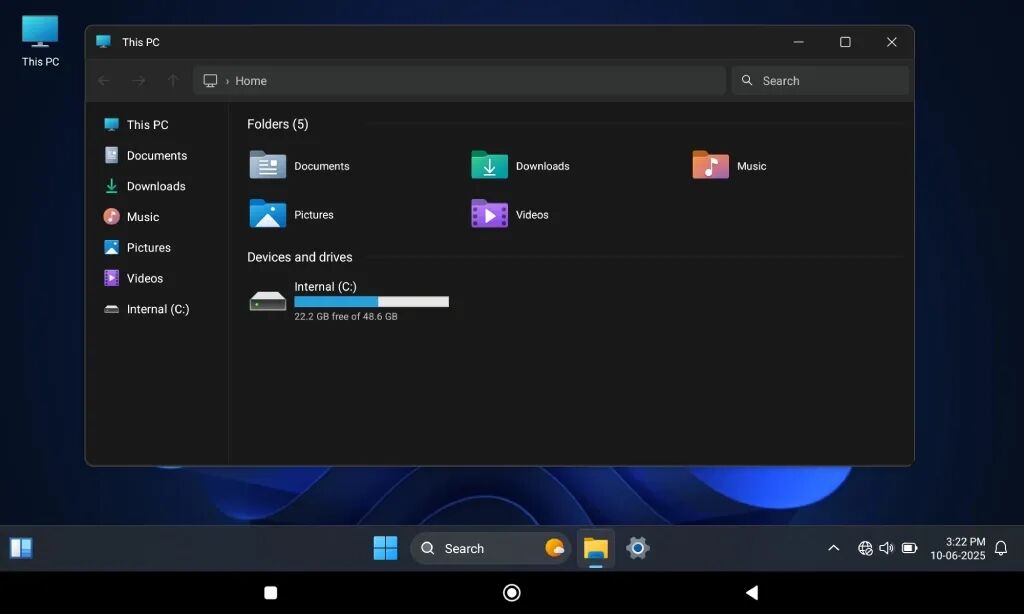Open the Windows Start menu button
Screen dimensions: 1024x614
point(385,548)
